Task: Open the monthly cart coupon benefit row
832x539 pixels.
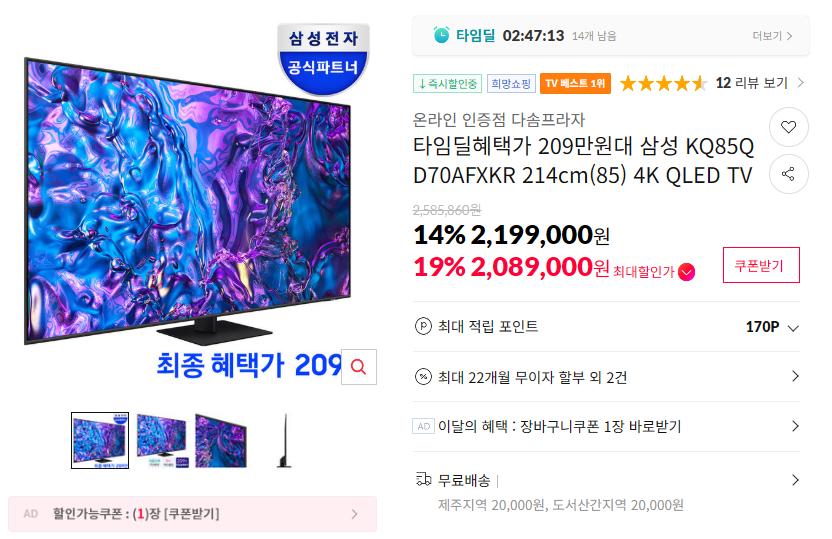Action: (606, 427)
